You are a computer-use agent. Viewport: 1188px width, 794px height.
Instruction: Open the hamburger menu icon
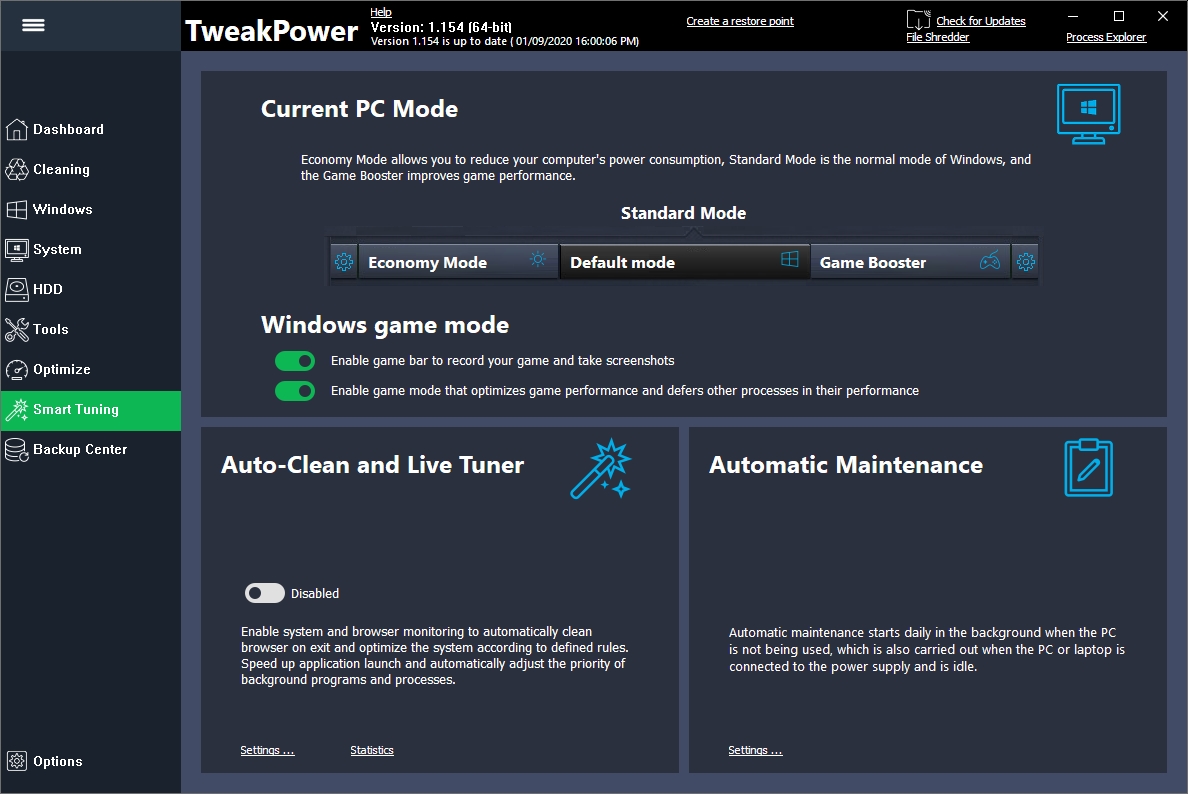click(33, 25)
